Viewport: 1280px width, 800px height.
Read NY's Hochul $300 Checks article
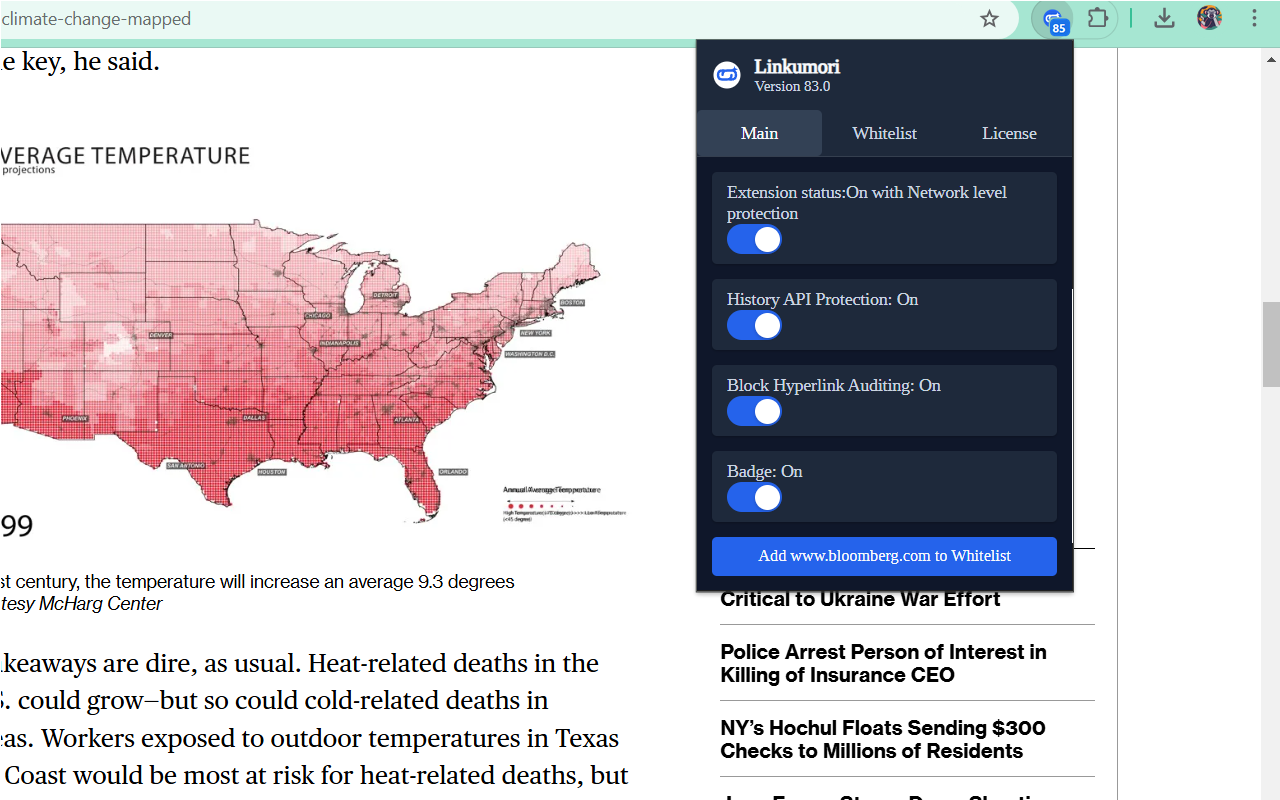click(x=883, y=739)
